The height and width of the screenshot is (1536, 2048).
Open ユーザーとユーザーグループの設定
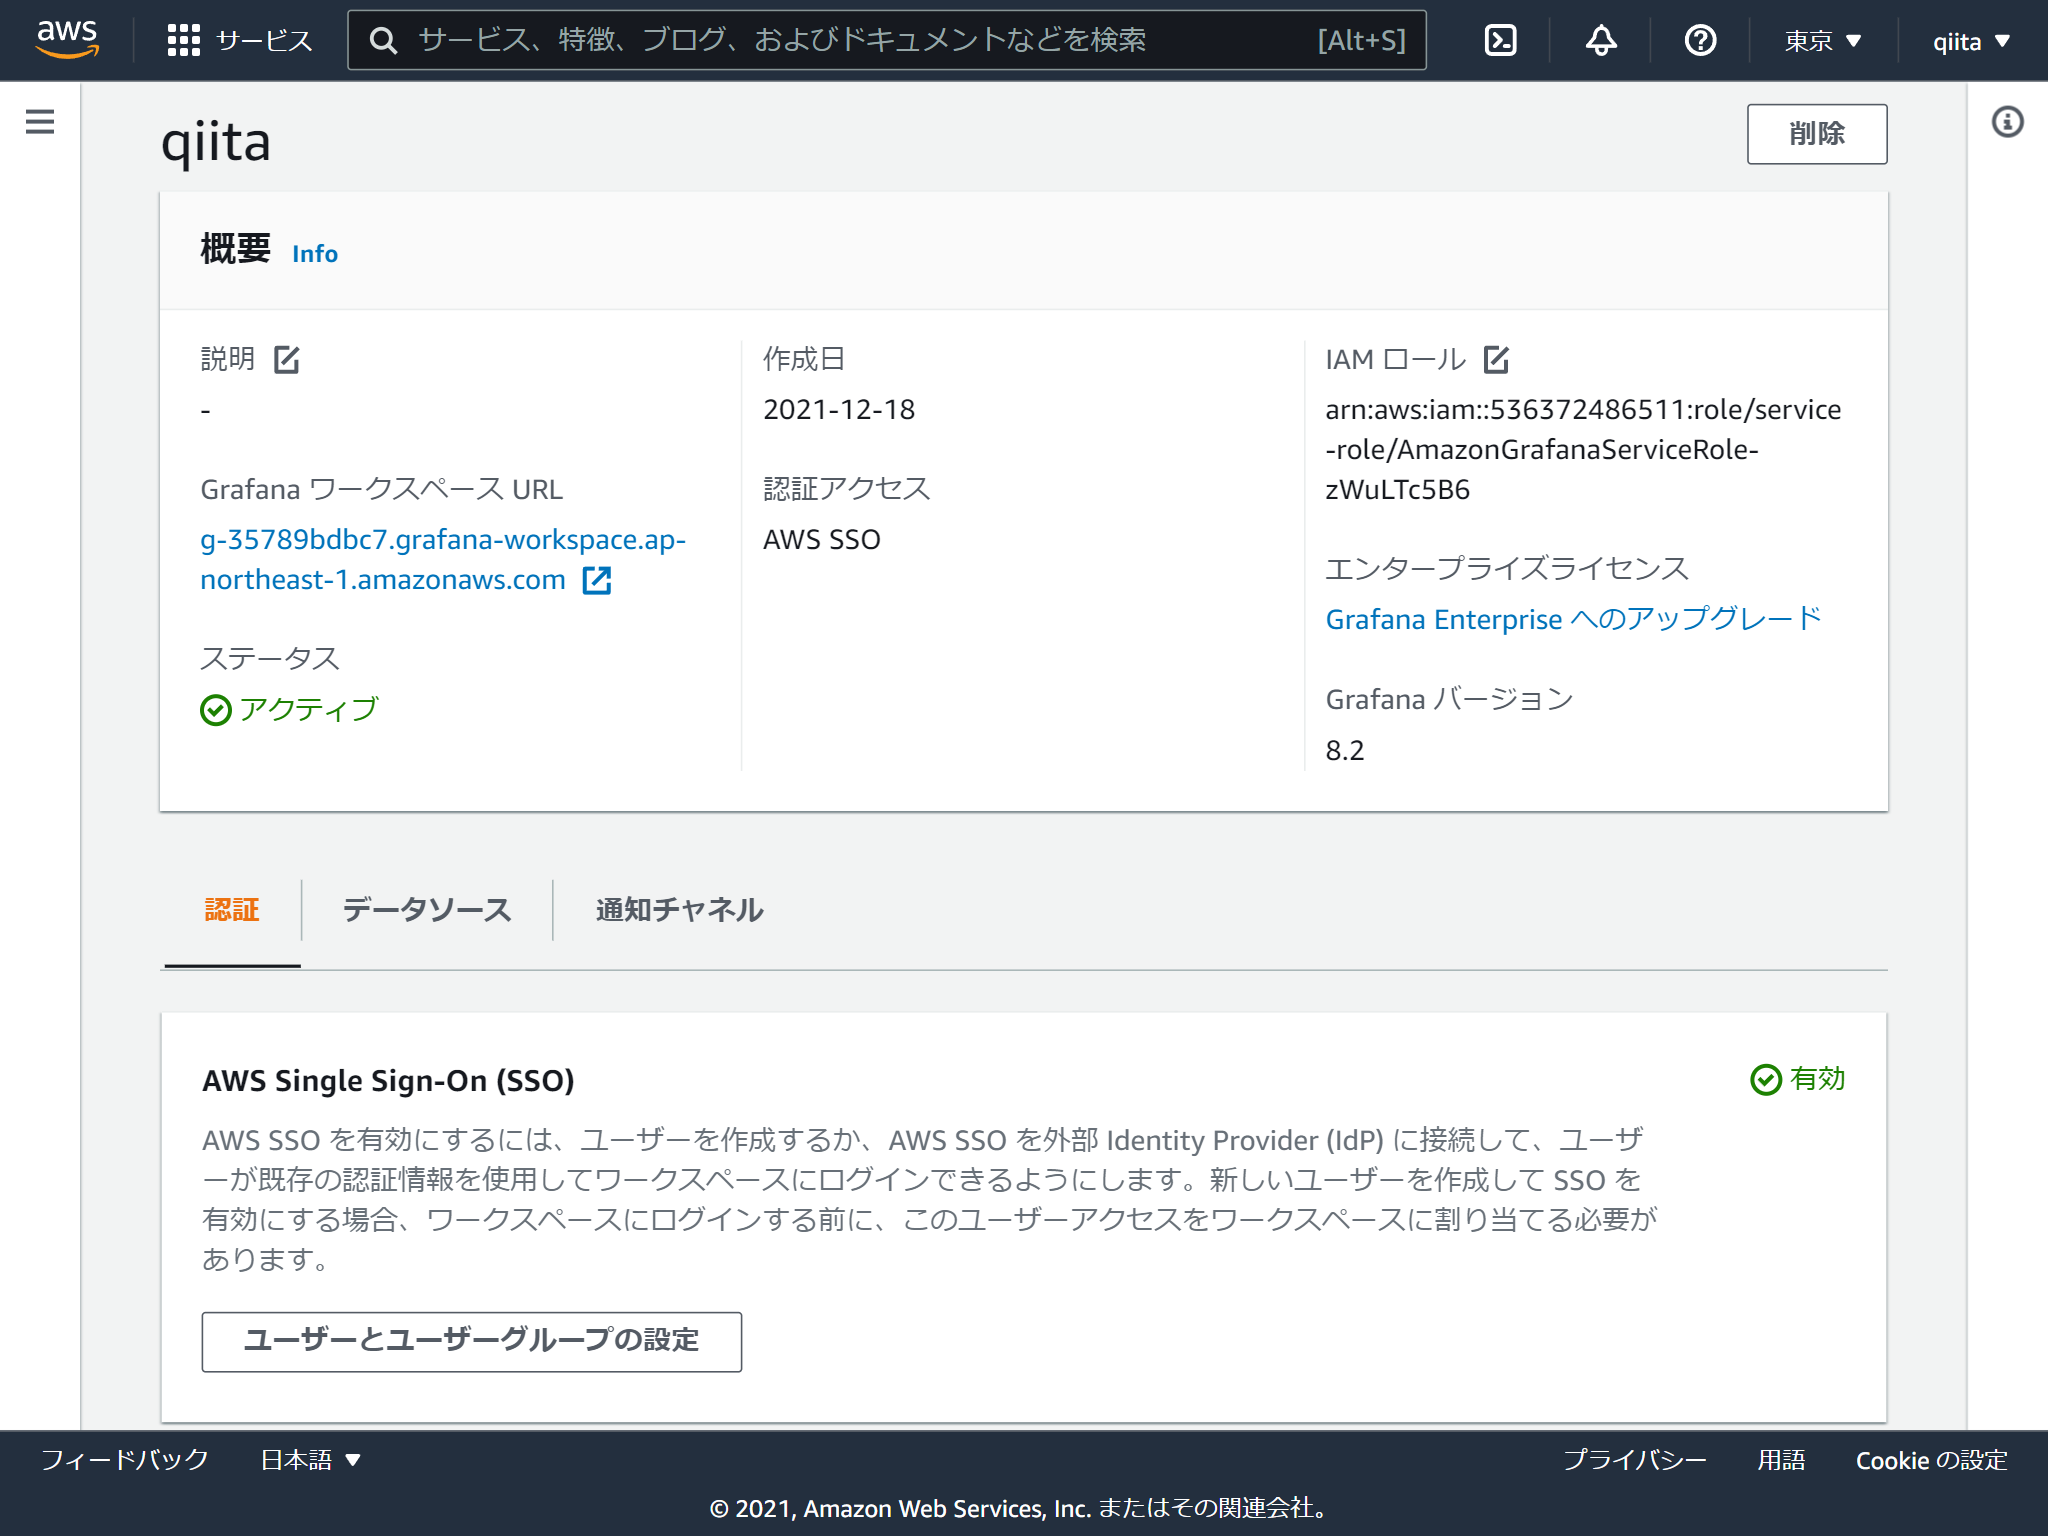point(471,1342)
